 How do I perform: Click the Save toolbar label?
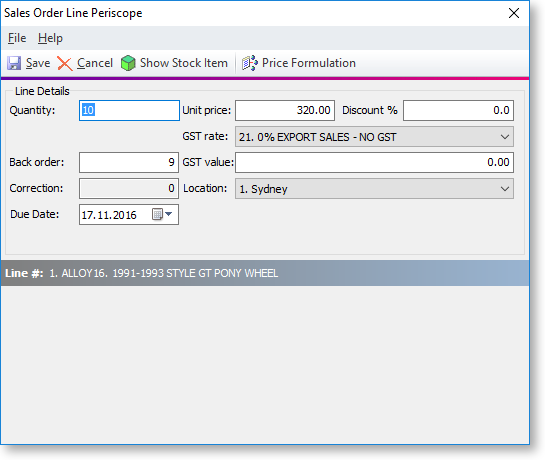(38, 63)
